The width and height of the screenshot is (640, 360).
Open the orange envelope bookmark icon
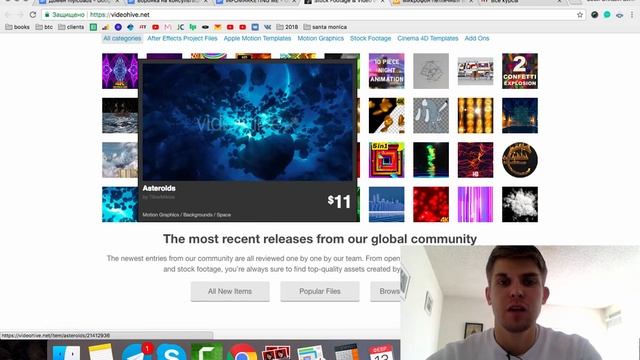click(218, 27)
